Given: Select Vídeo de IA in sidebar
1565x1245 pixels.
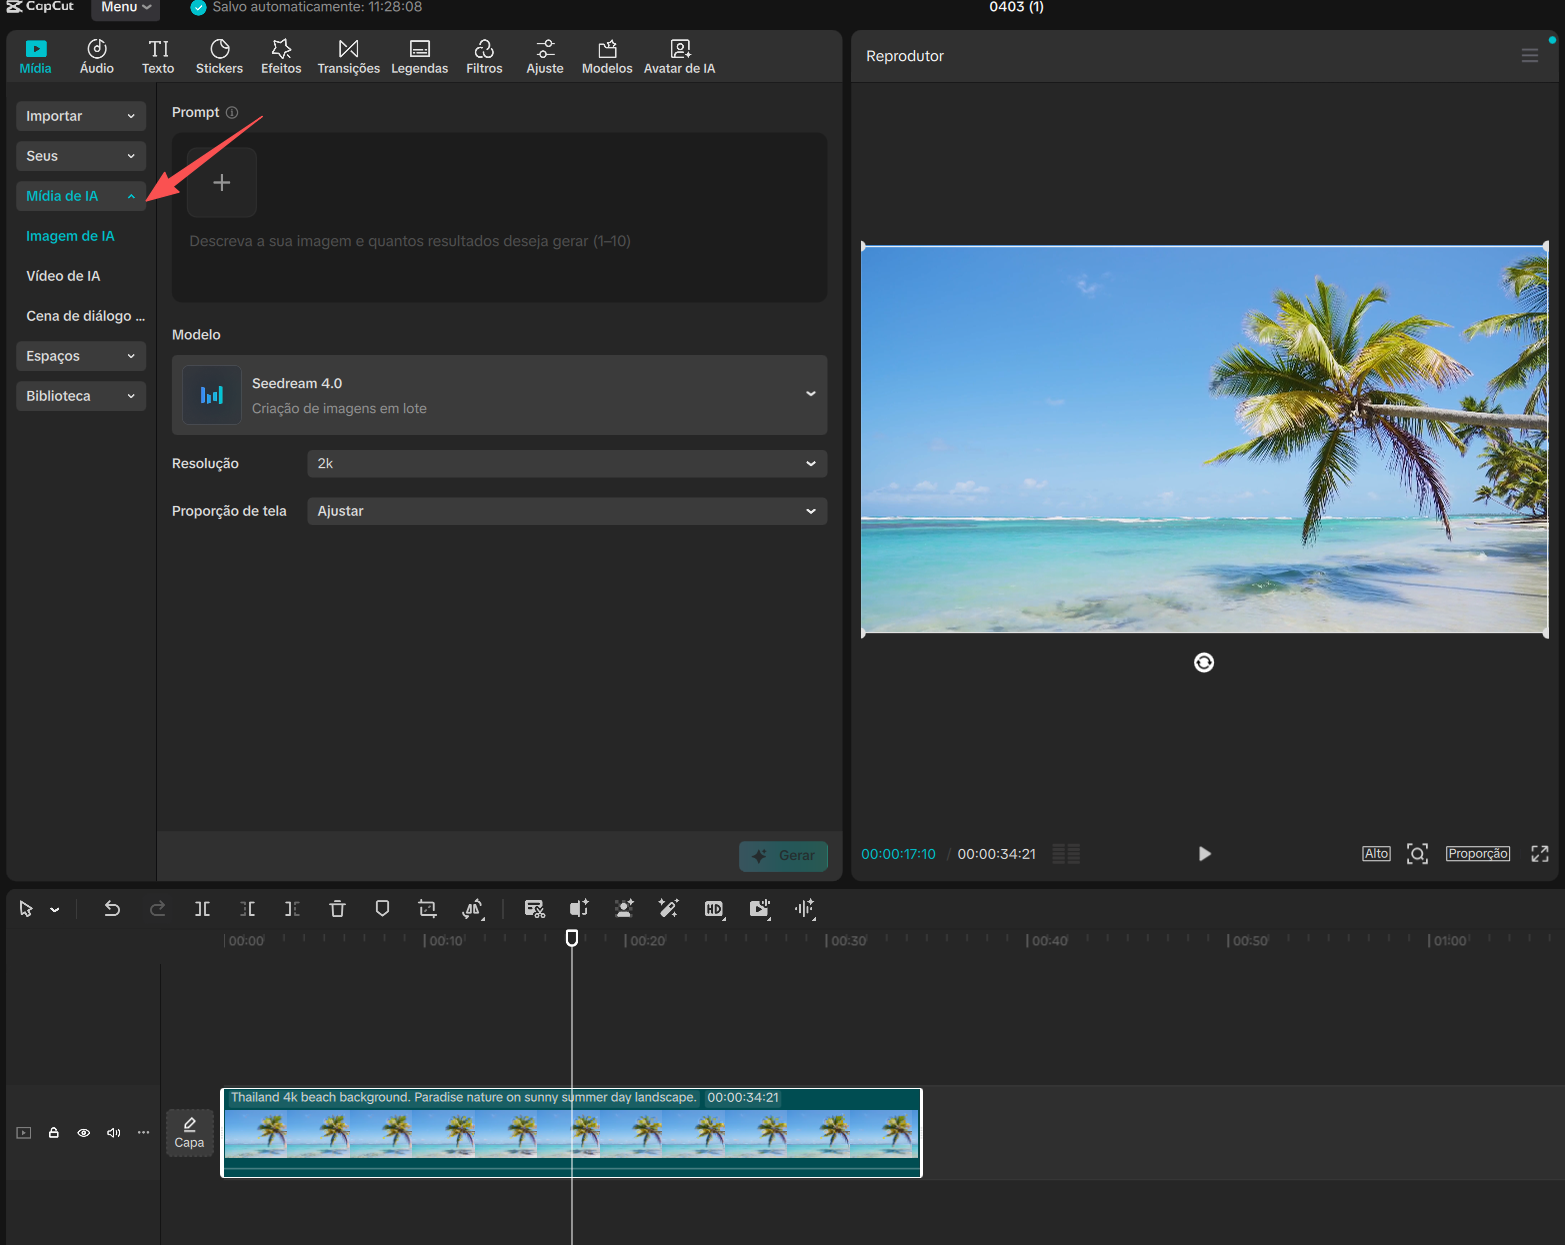Looking at the screenshot, I should [x=63, y=276].
